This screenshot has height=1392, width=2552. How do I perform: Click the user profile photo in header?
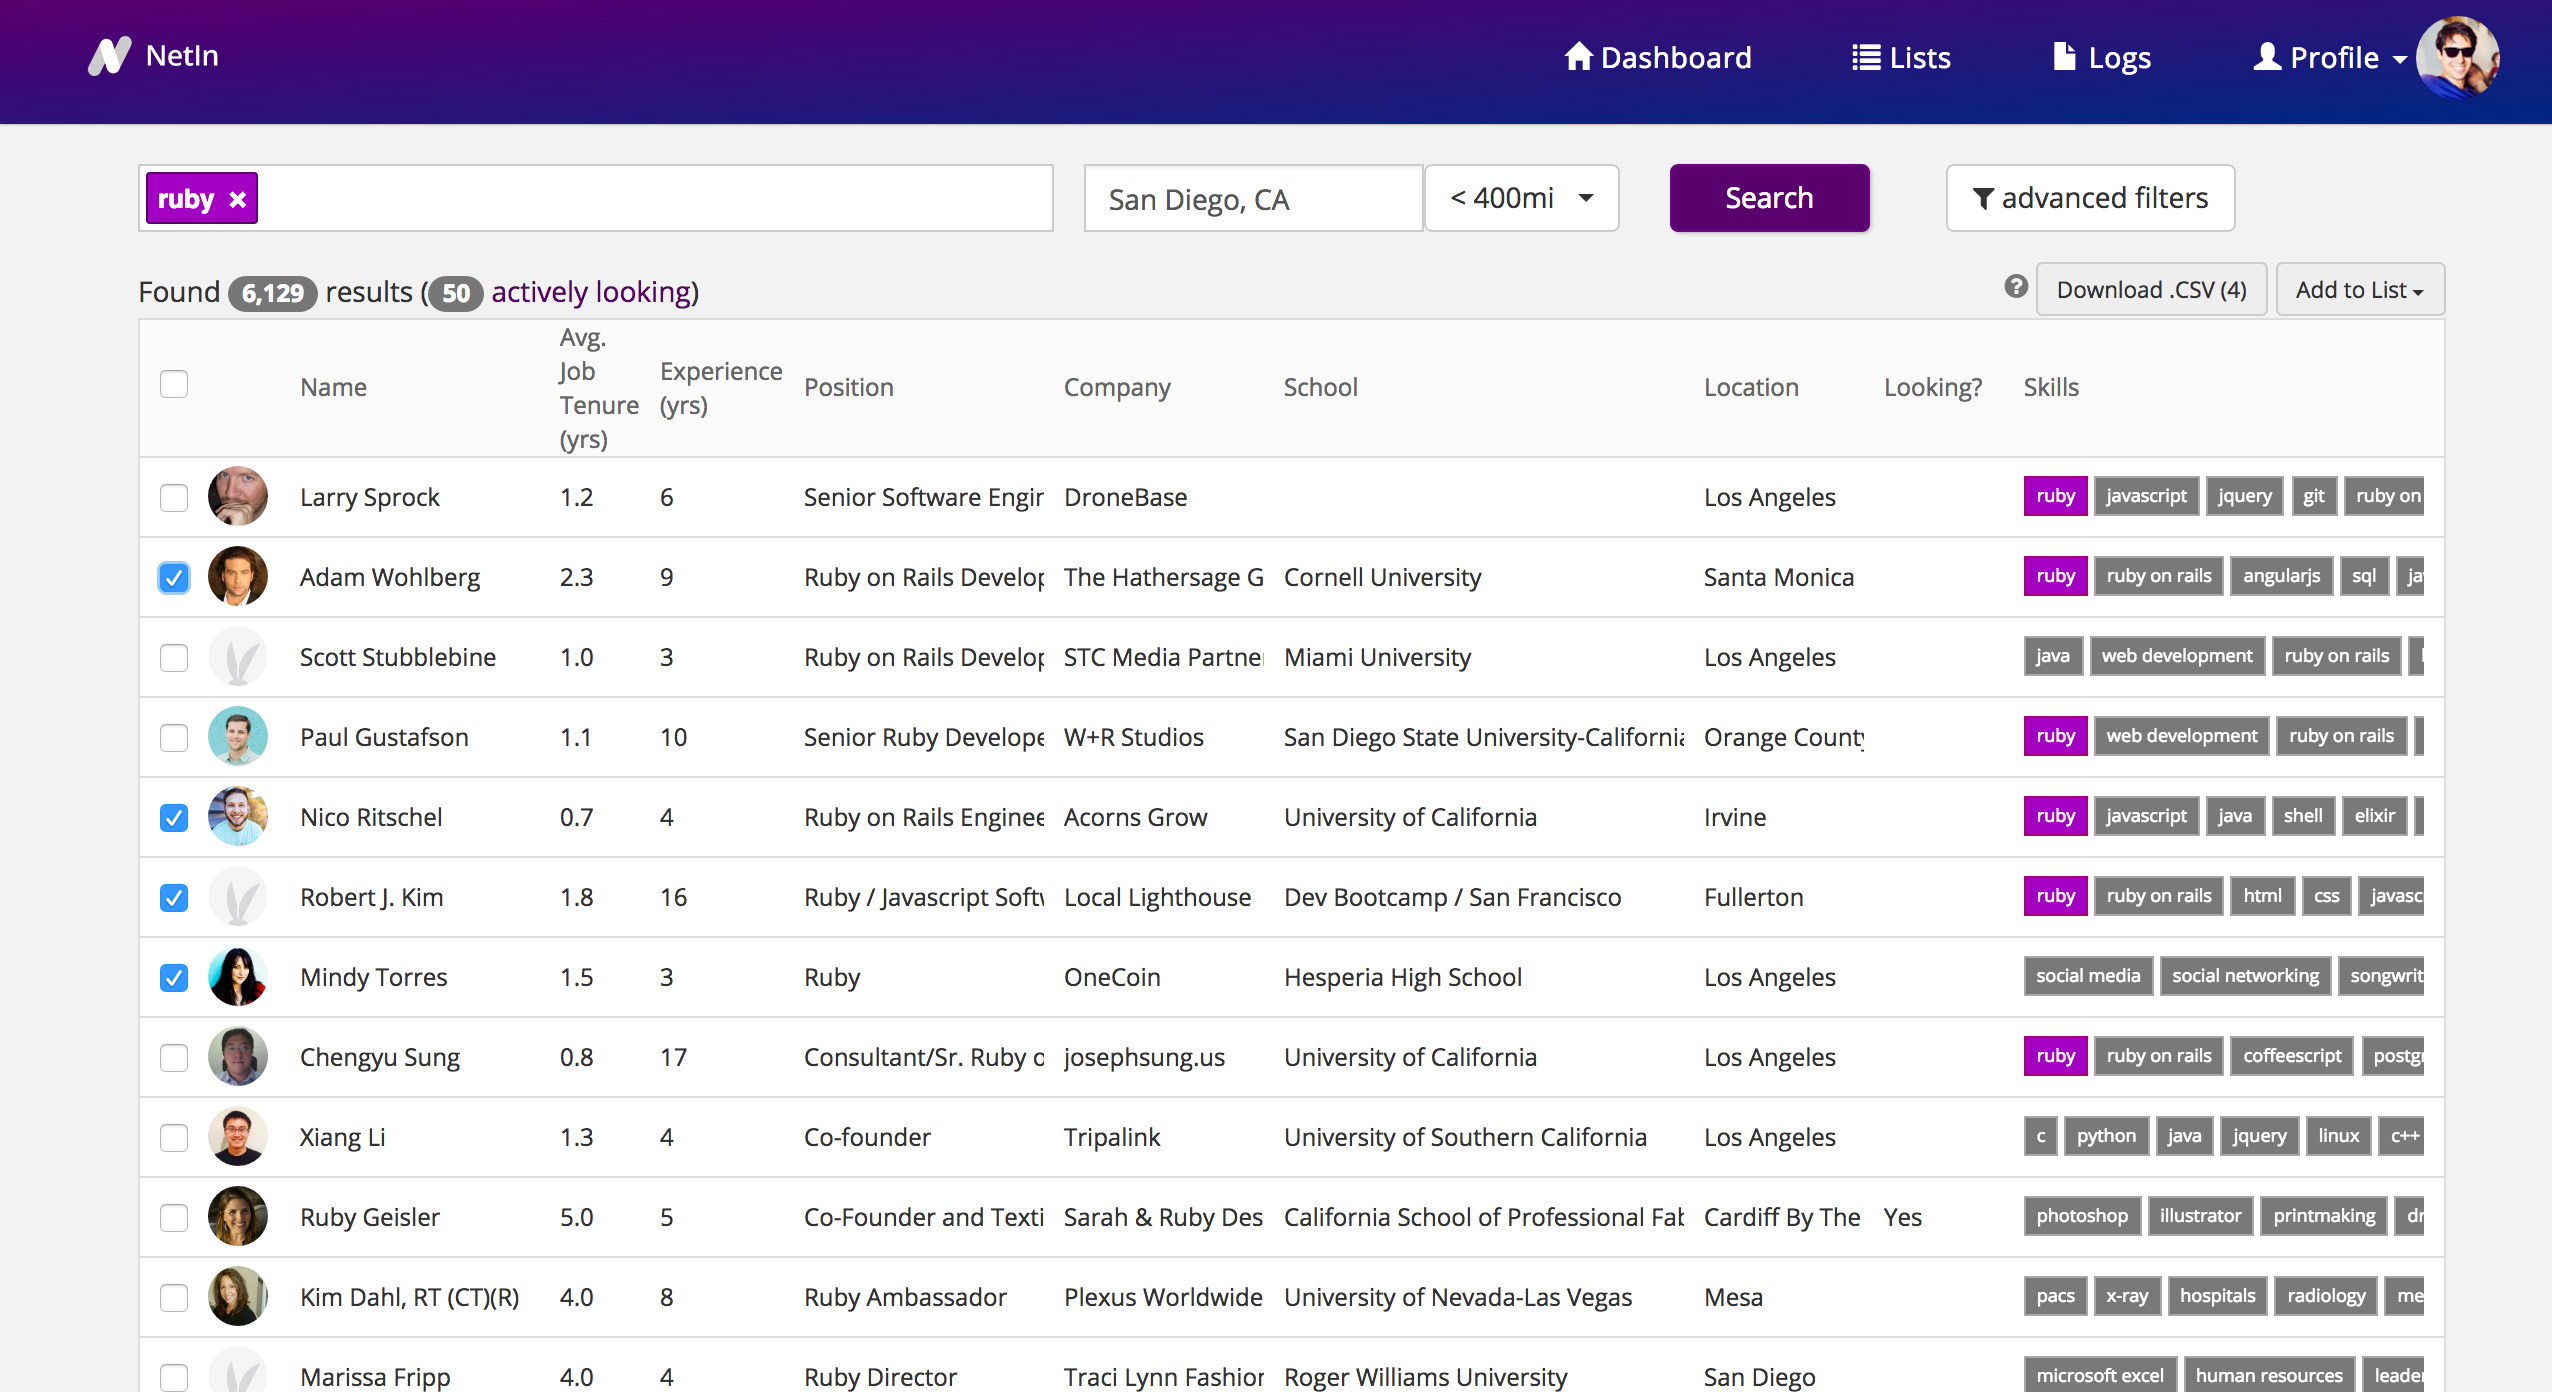[2457, 57]
